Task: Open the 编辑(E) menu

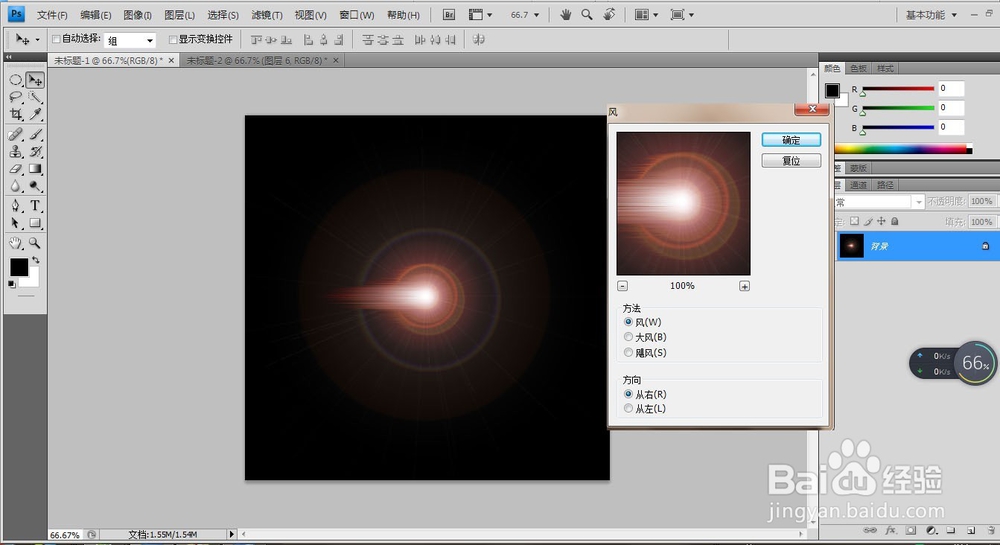Action: click(x=96, y=15)
